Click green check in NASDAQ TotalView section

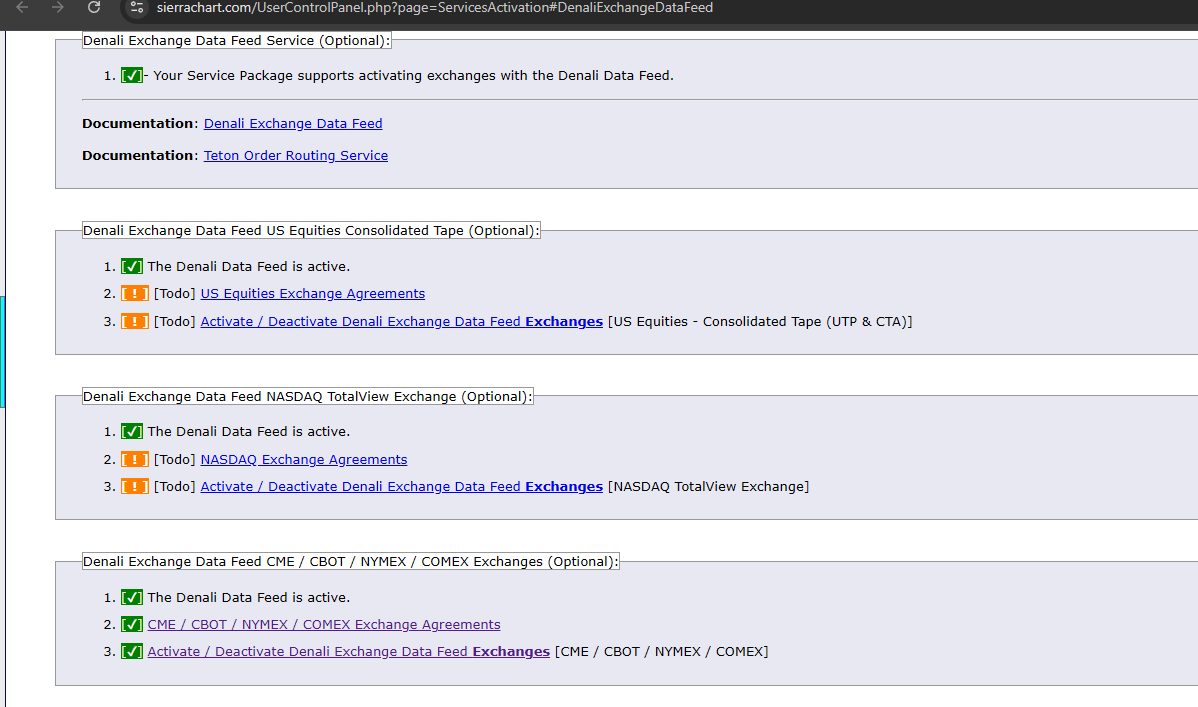tap(131, 432)
